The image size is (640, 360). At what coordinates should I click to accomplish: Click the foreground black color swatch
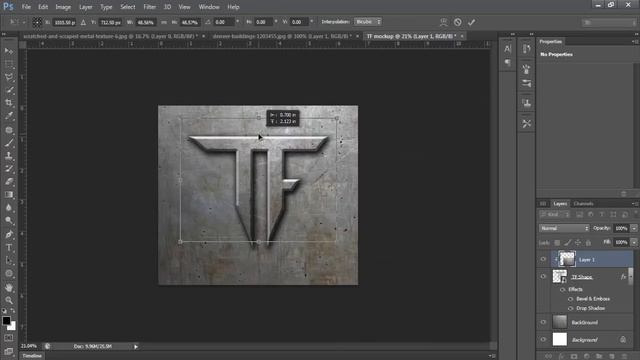pos(6,320)
